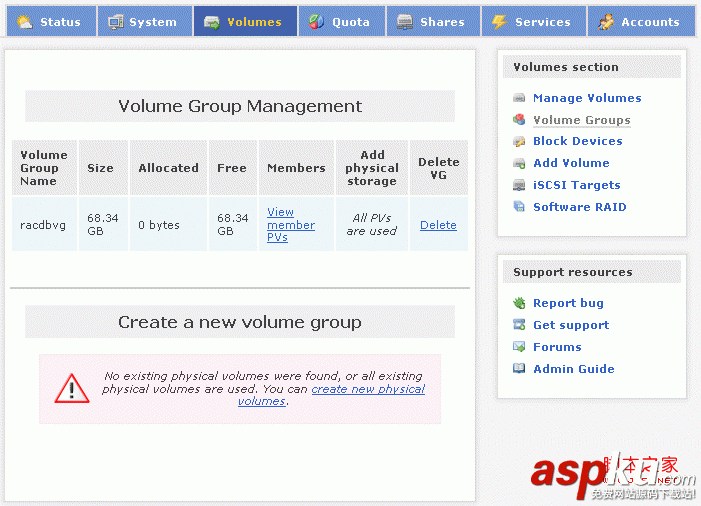This screenshot has width=701, height=506.
Task: Click the Volumes section panel title
Action: 566,67
